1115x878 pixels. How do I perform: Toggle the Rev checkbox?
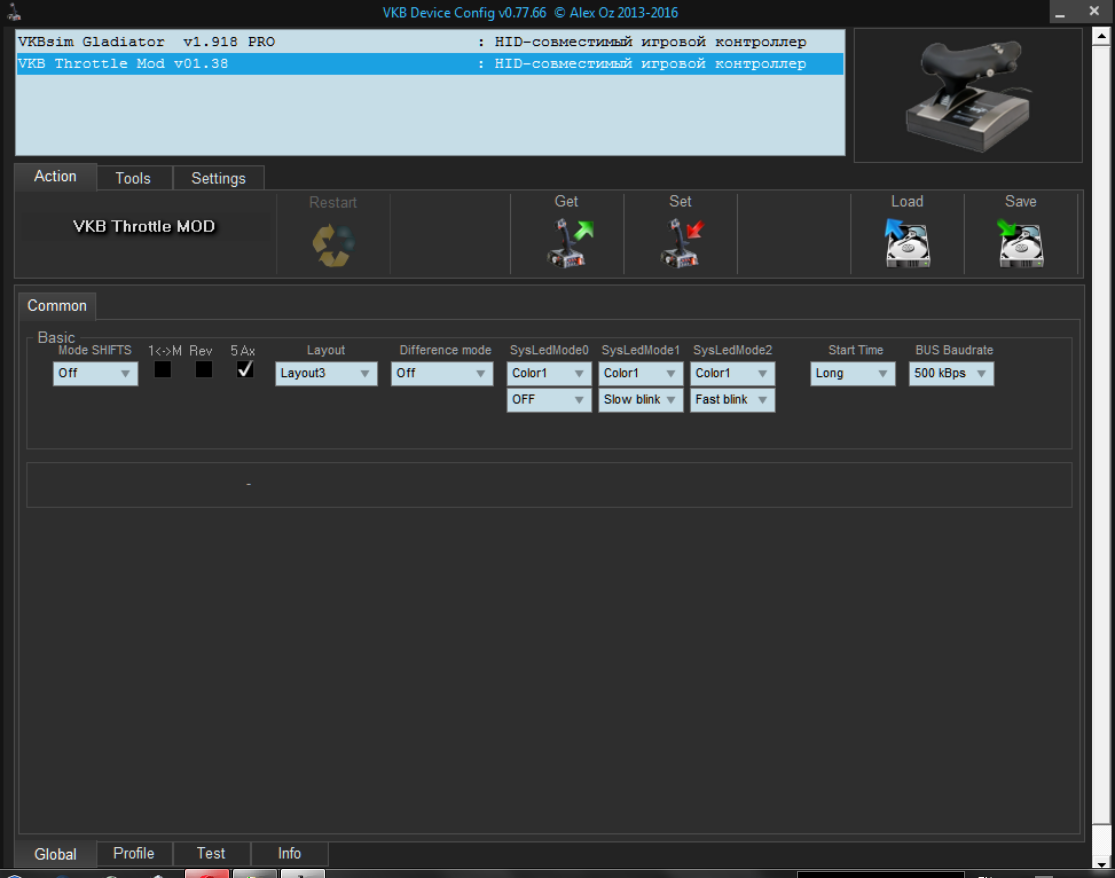(204, 370)
